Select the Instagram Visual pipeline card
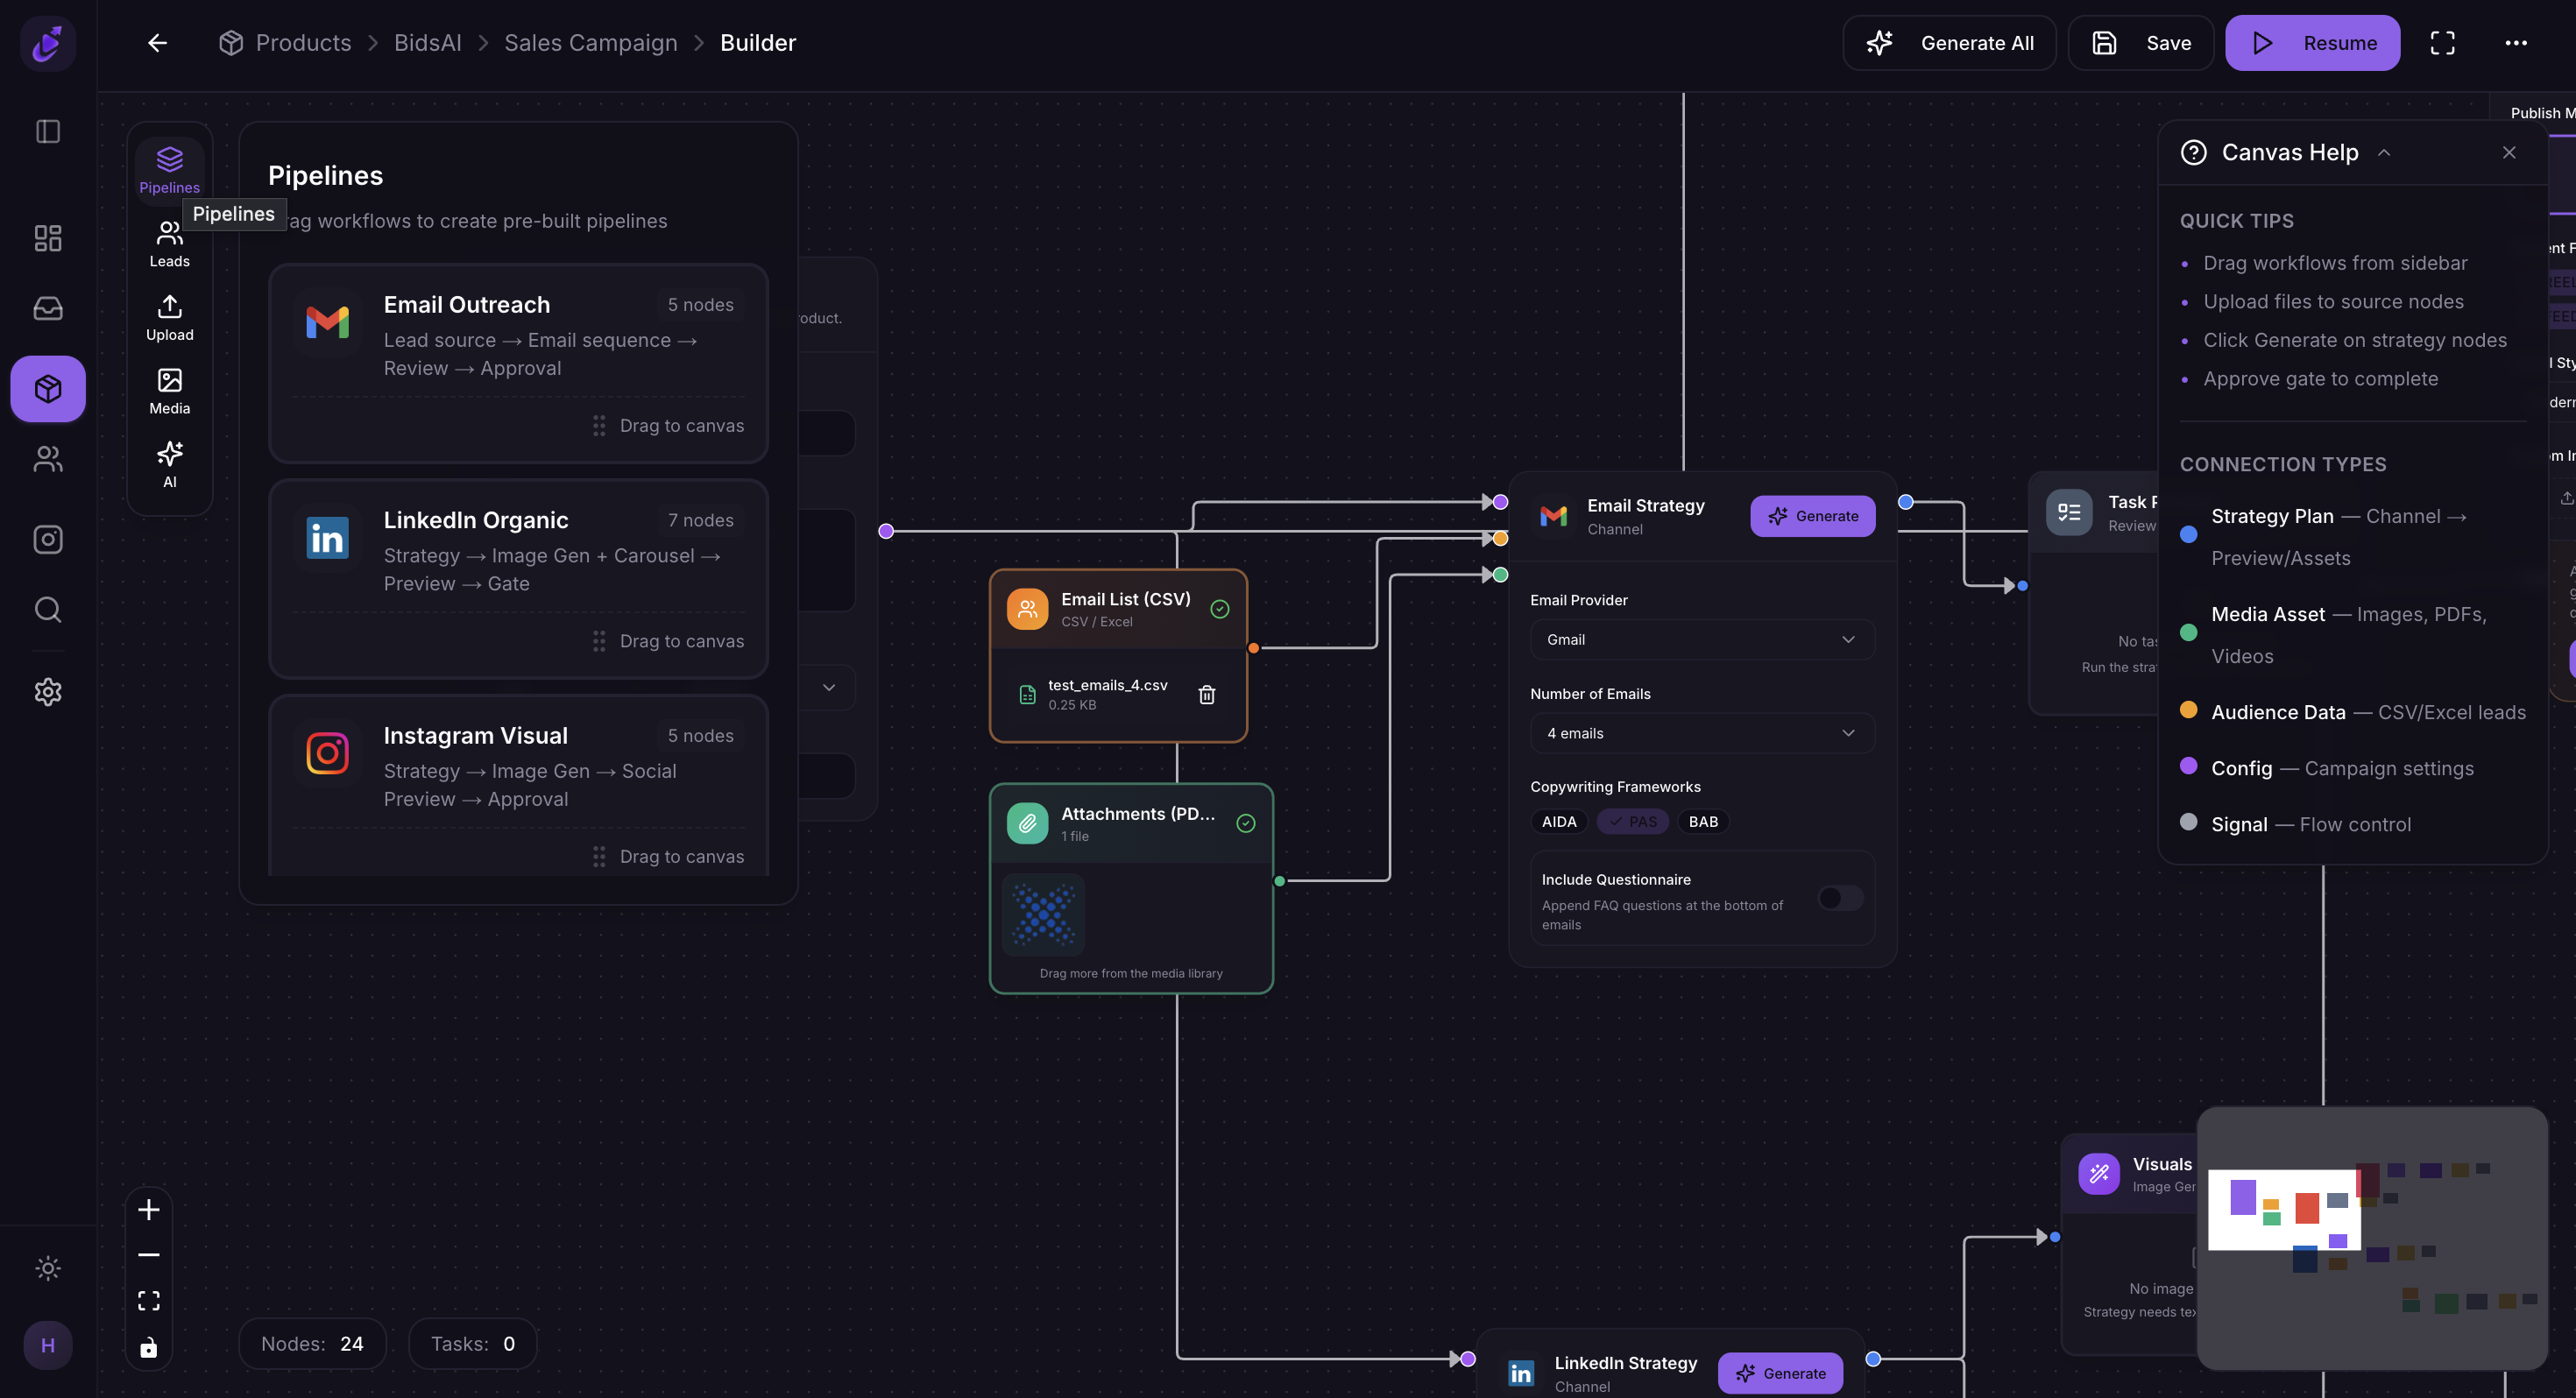Viewport: 2576px width, 1398px height. click(519, 786)
